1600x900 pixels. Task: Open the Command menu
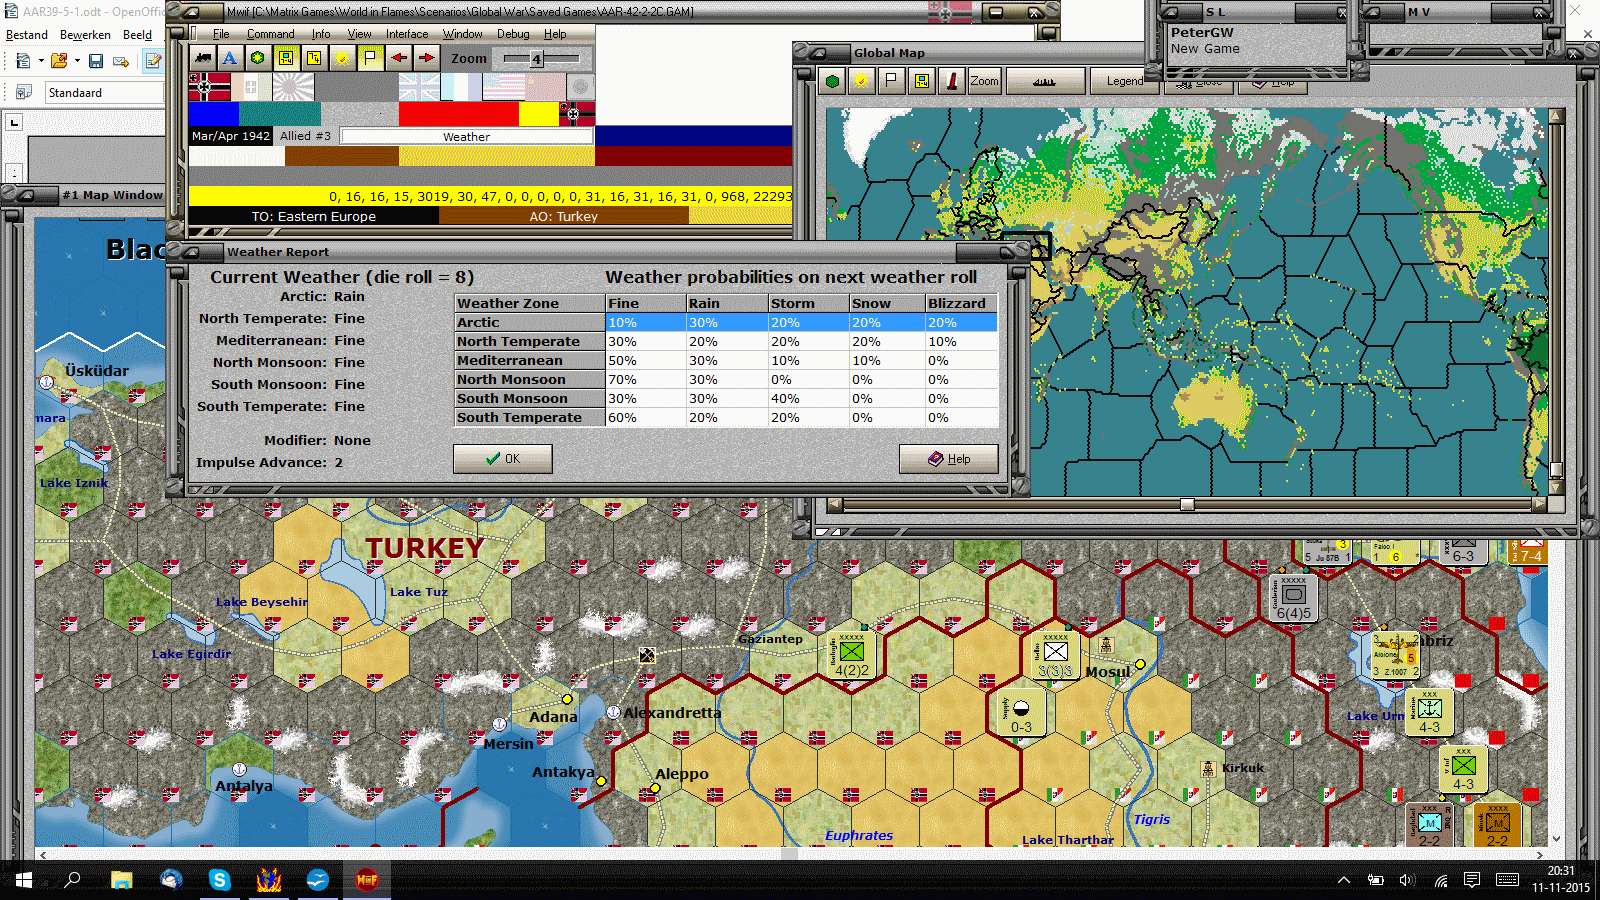(270, 34)
